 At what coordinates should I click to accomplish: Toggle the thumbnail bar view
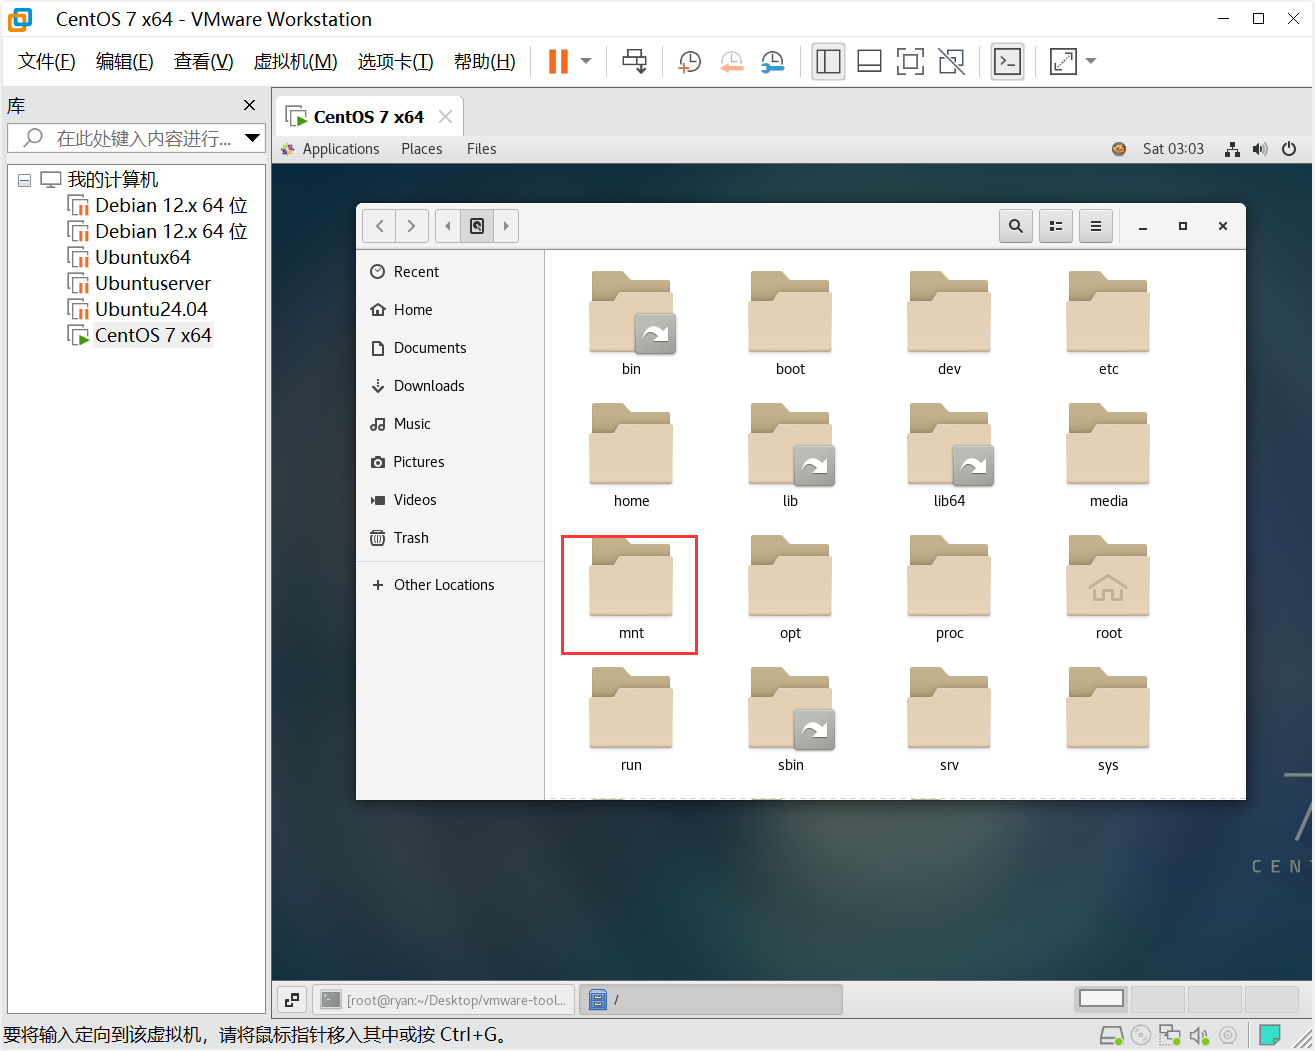pyautogui.click(x=869, y=61)
